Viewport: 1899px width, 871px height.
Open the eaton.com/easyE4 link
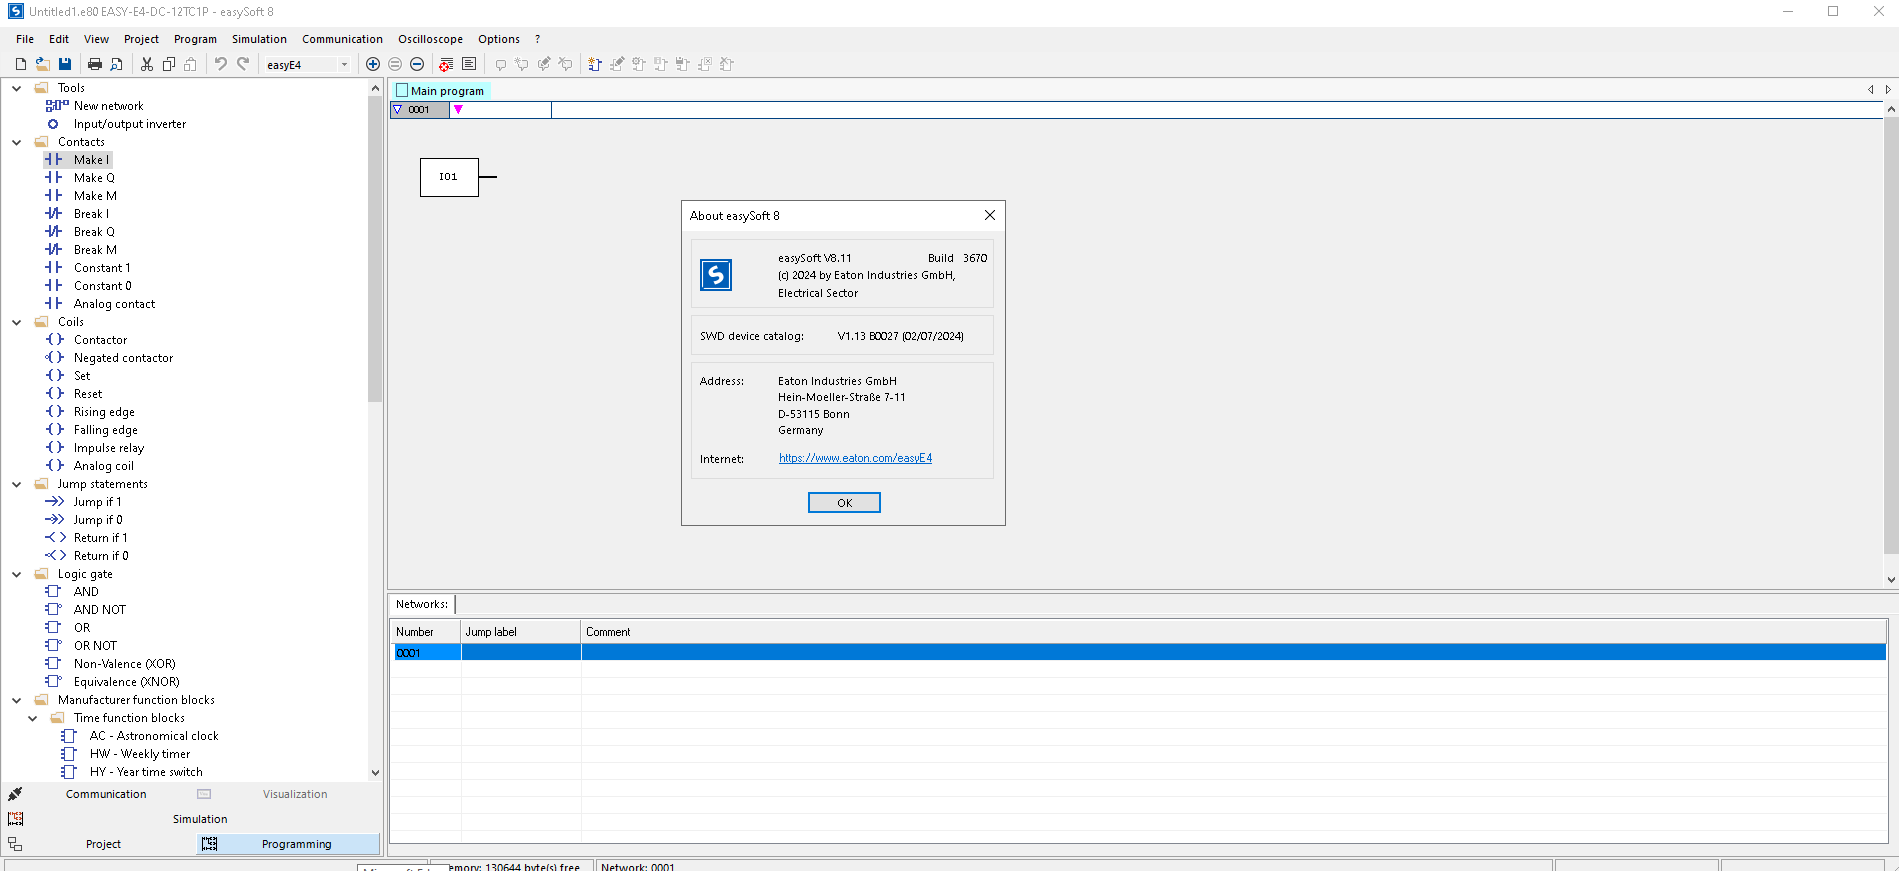(855, 458)
